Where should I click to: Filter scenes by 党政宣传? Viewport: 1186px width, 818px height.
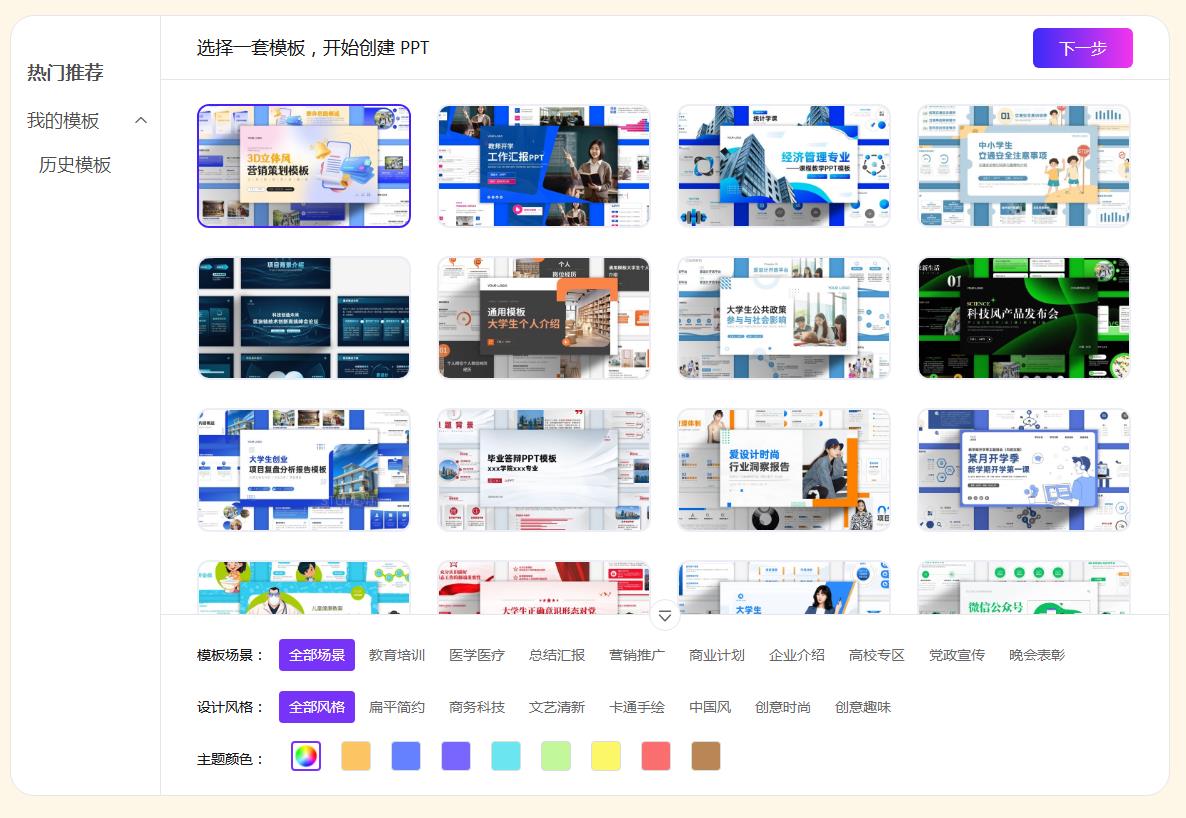(x=957, y=655)
